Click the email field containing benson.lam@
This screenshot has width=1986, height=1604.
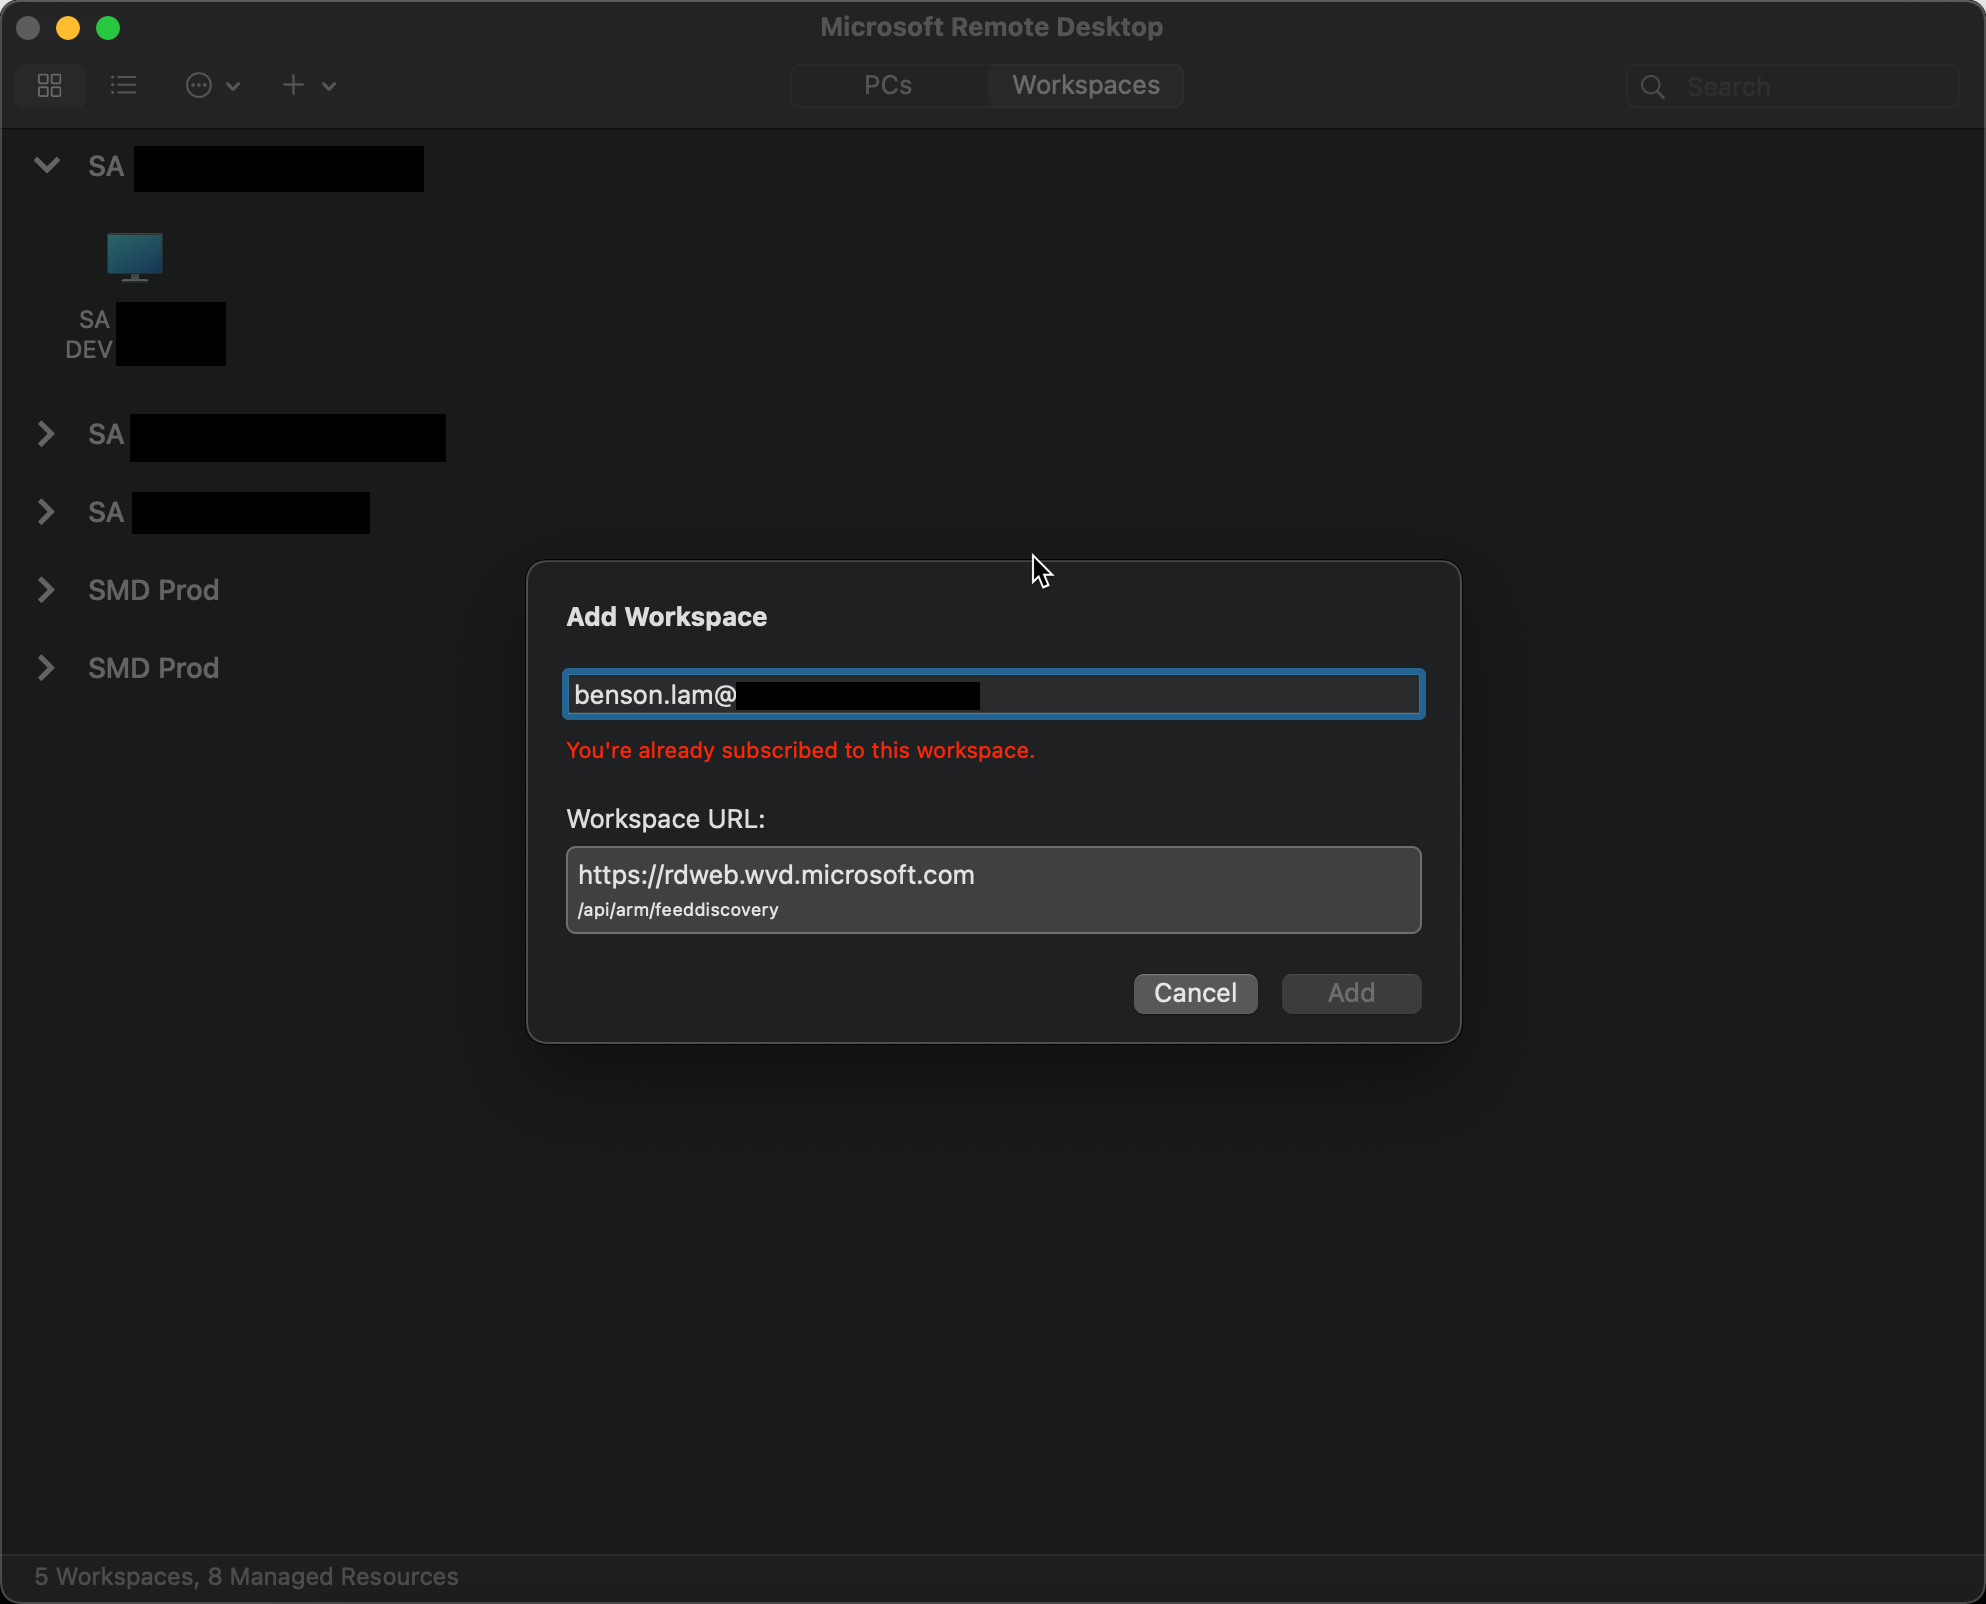994,694
